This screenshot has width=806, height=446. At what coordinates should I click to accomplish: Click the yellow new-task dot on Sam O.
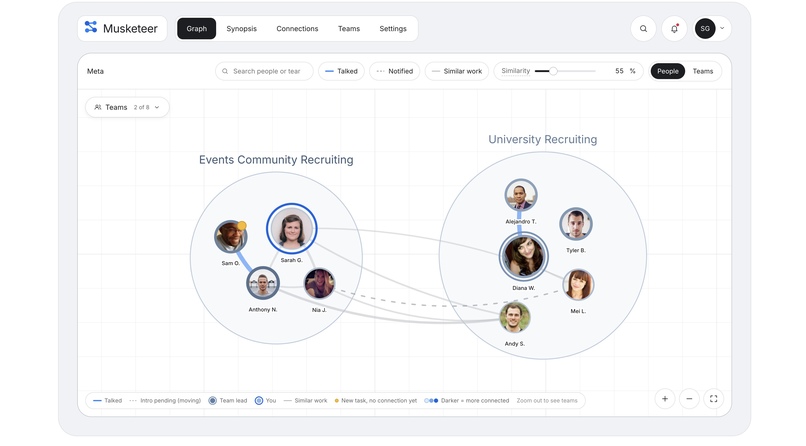[241, 226]
